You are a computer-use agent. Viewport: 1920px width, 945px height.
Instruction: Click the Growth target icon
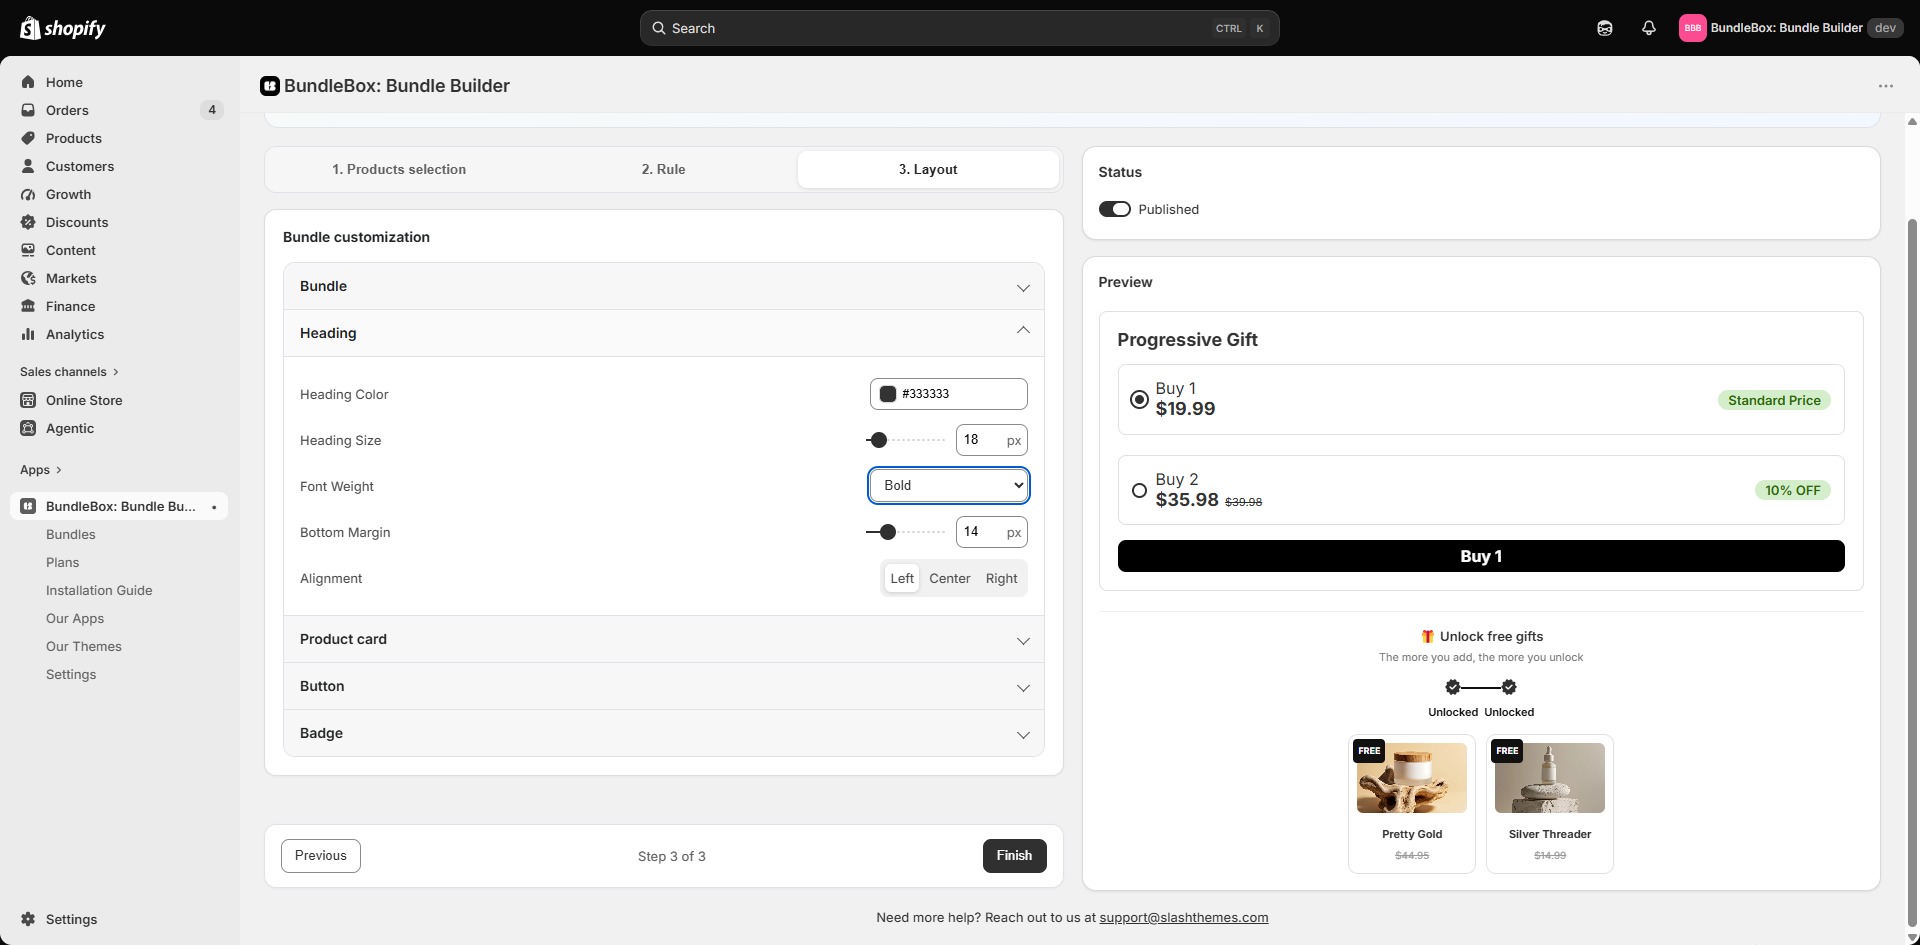28,194
